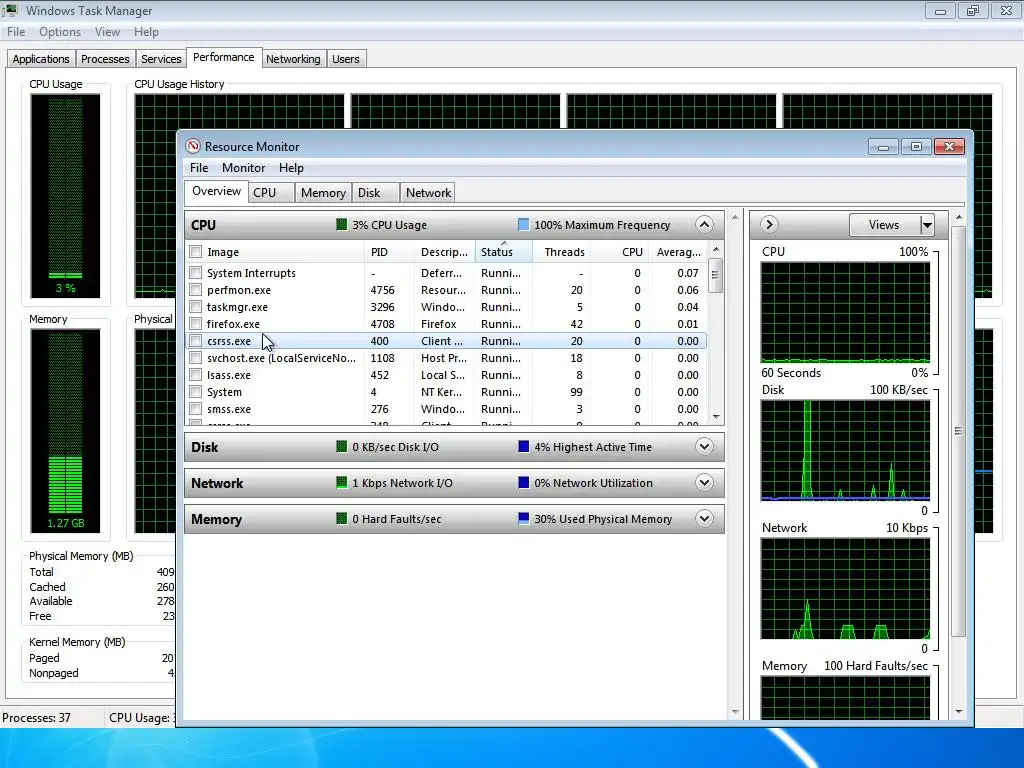Open Task Manager View menu
The height and width of the screenshot is (768, 1024).
pyautogui.click(x=107, y=32)
